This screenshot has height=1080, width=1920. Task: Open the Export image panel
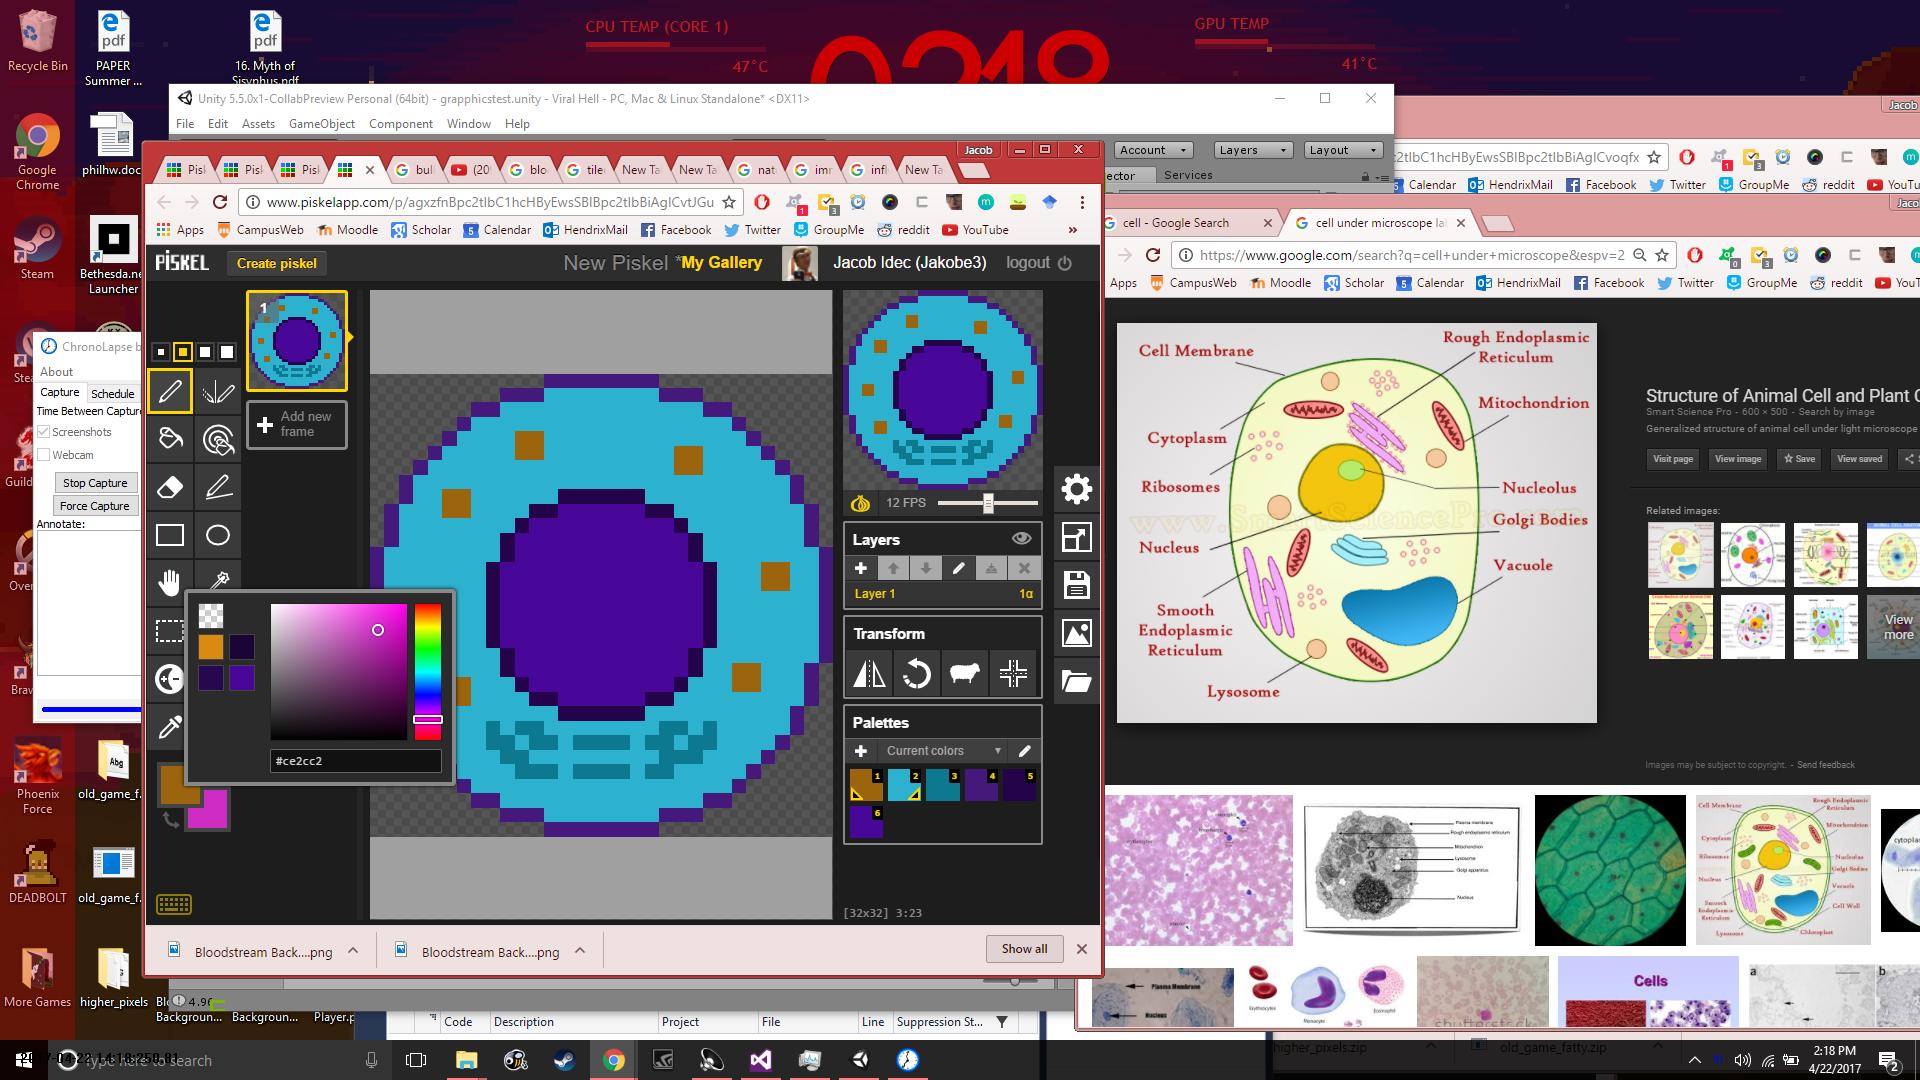pos(1076,633)
